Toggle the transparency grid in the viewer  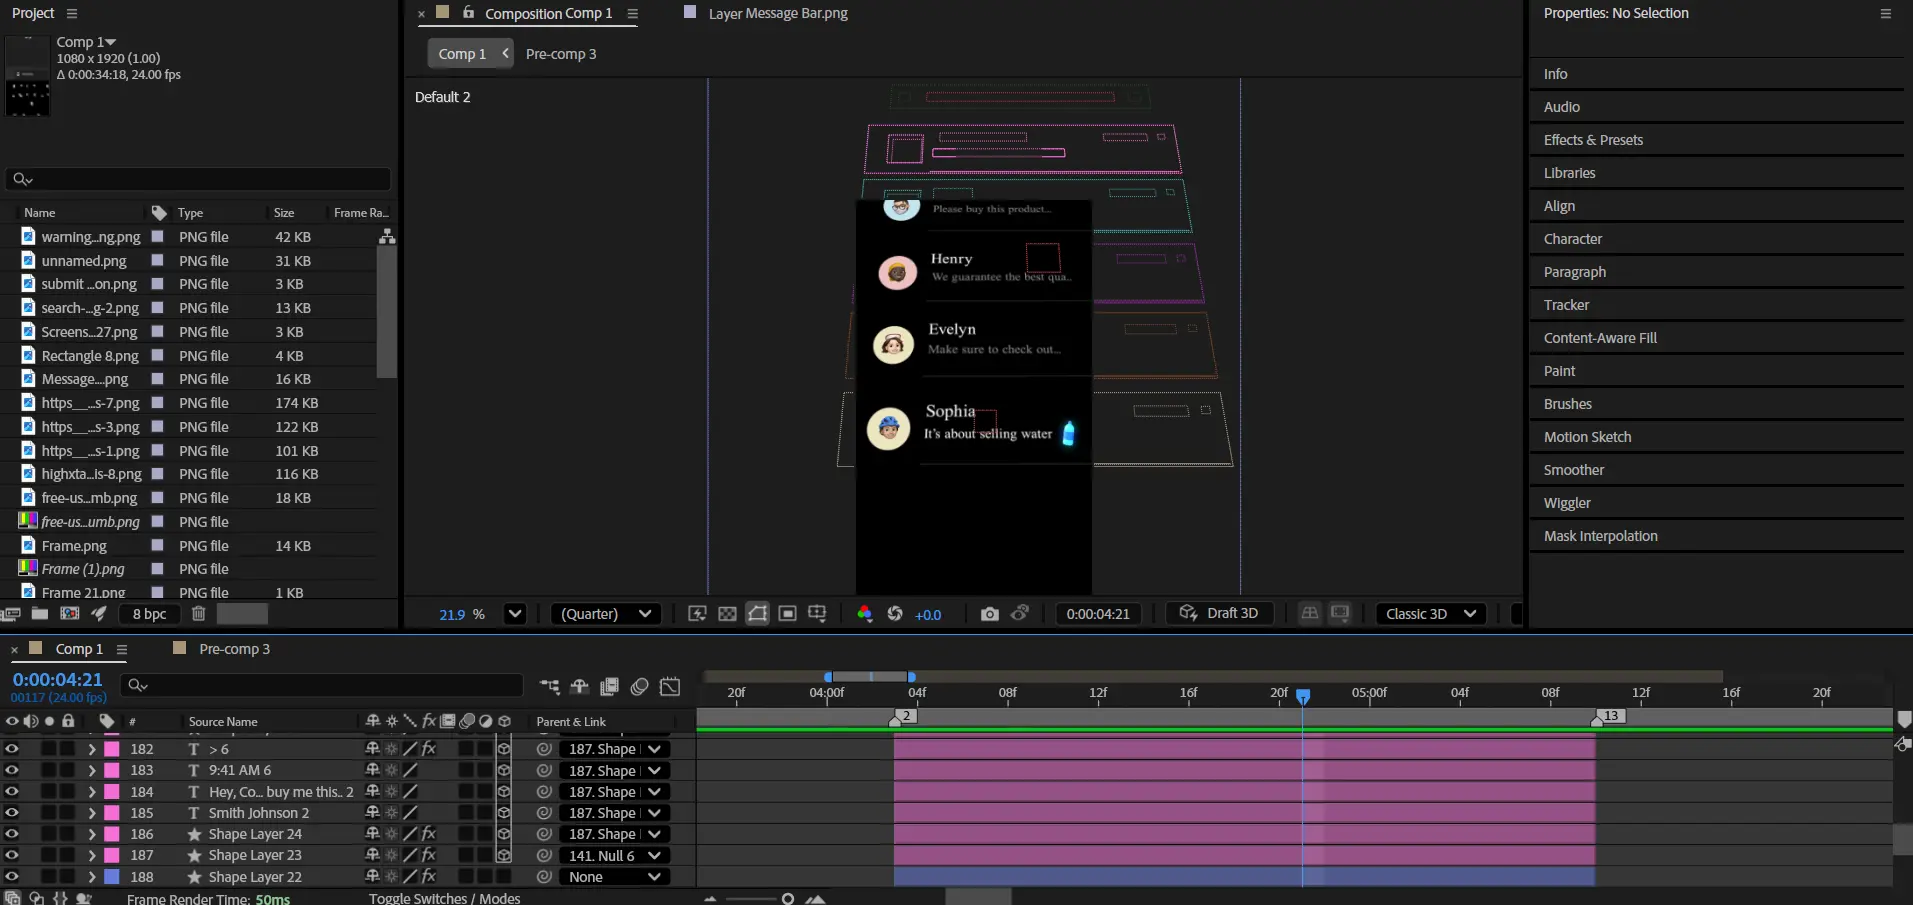(x=727, y=614)
